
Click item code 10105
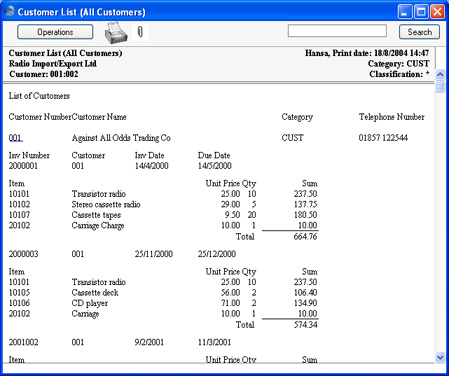(x=19, y=293)
